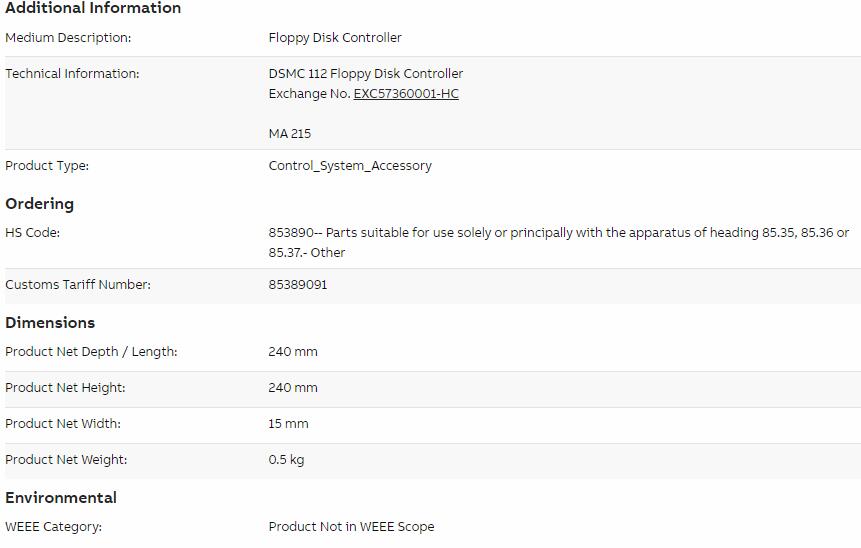Click the Product Net Weight label
Viewport: 861px width, 548px height.
pos(66,460)
